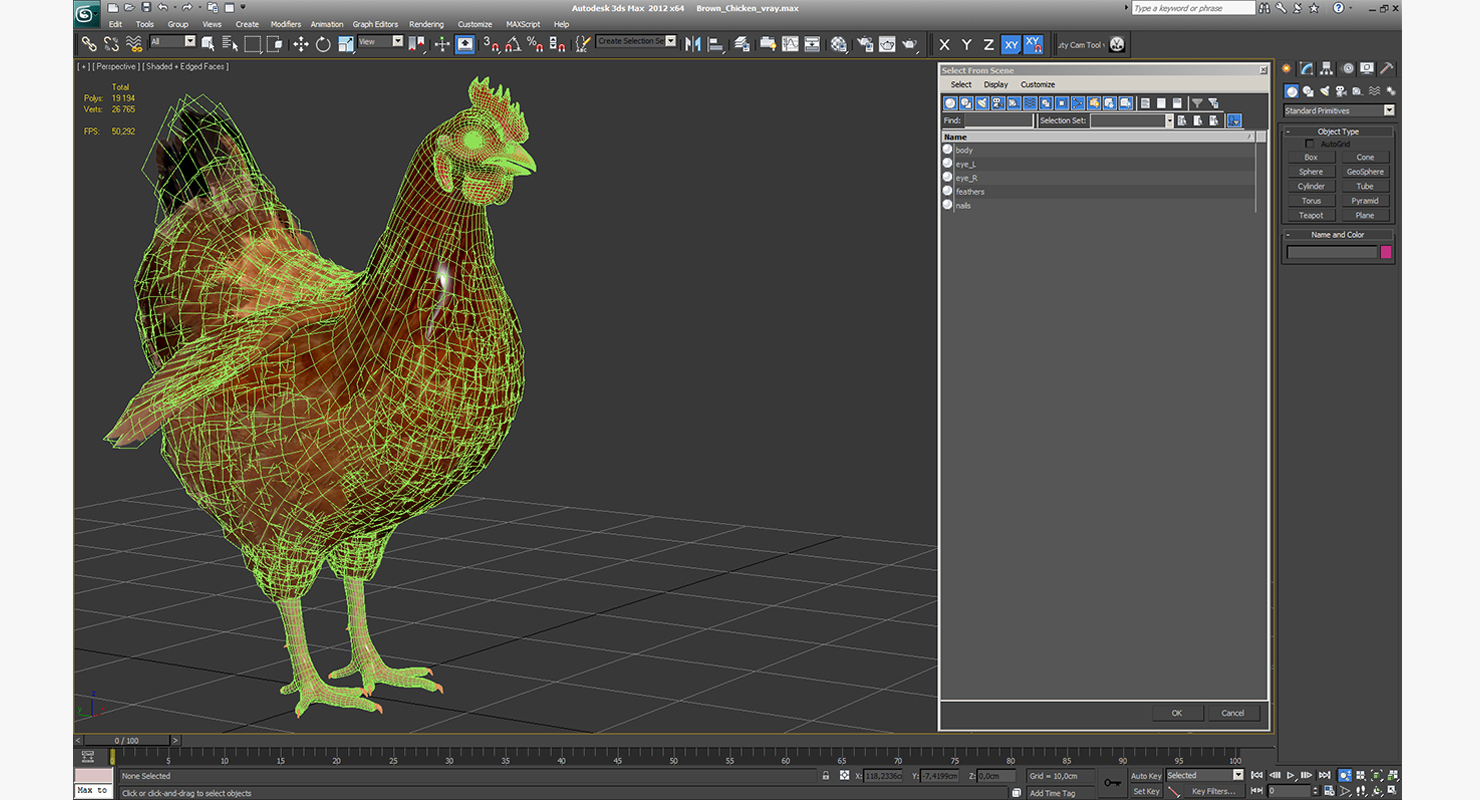This screenshot has width=1480, height=800.
Task: Select the Lights category icon
Action: pos(1324,91)
